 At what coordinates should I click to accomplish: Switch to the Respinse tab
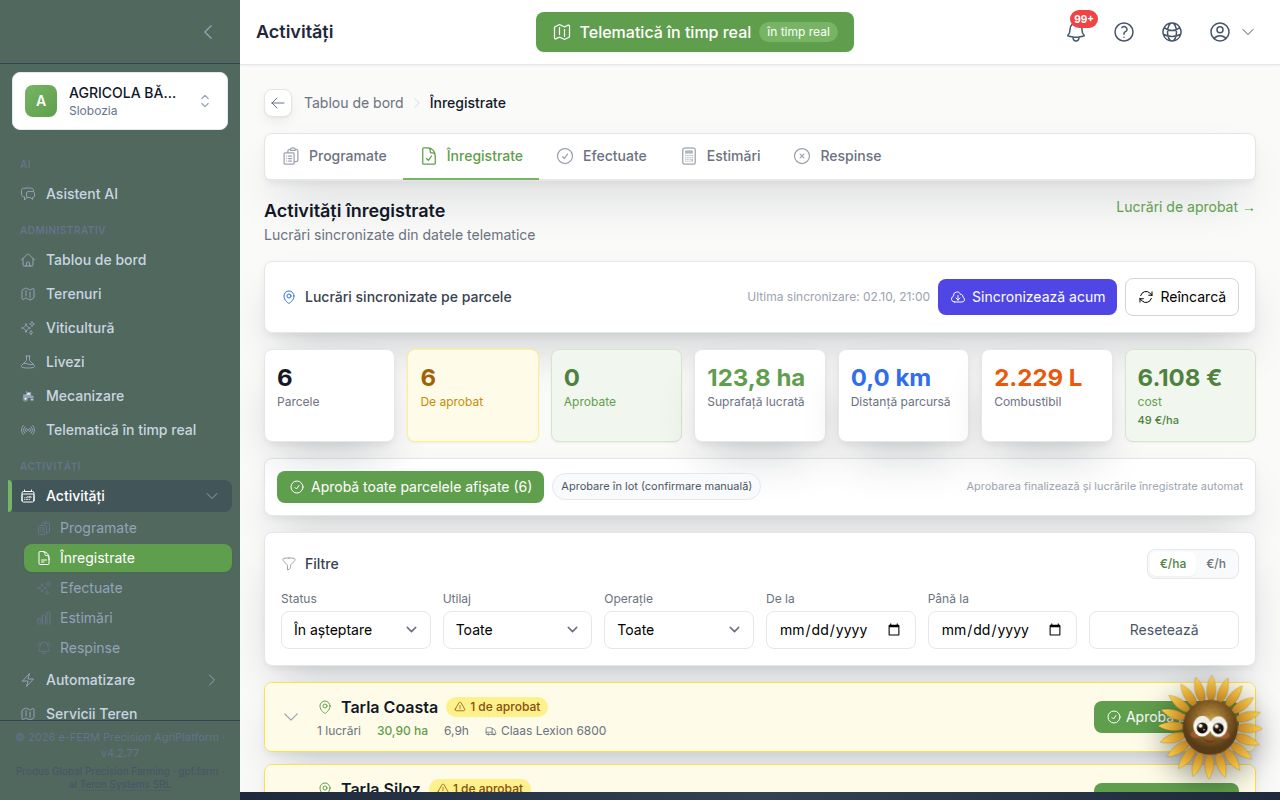click(x=837, y=156)
